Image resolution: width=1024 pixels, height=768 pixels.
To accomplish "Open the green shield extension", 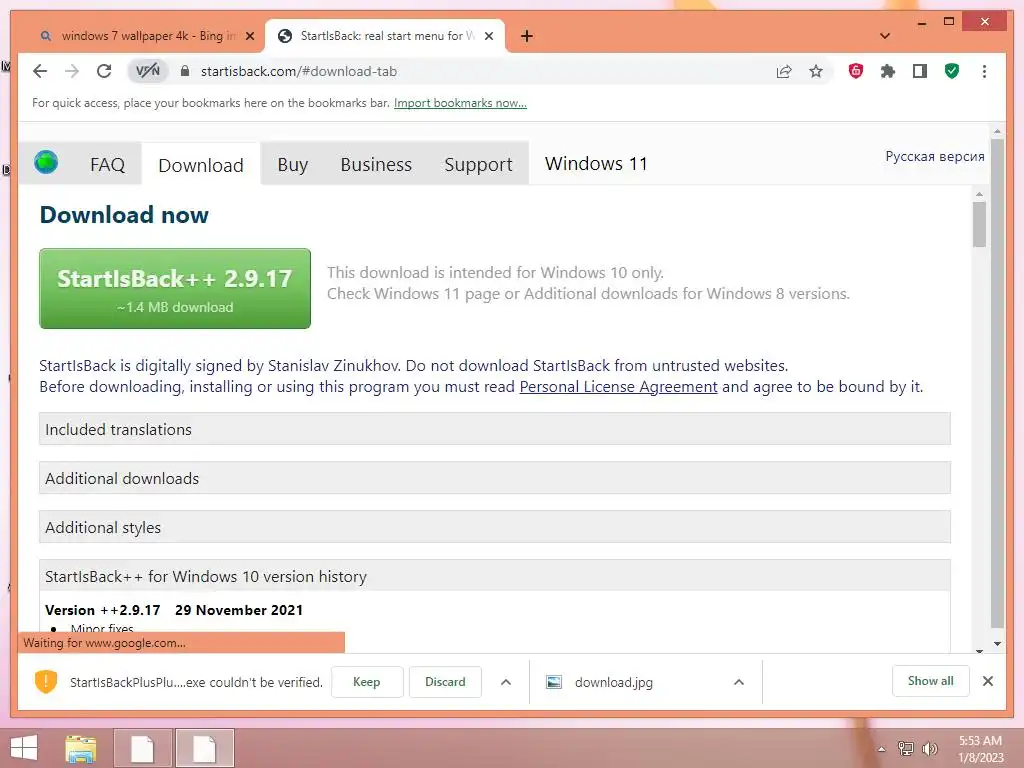I will pos(952,71).
